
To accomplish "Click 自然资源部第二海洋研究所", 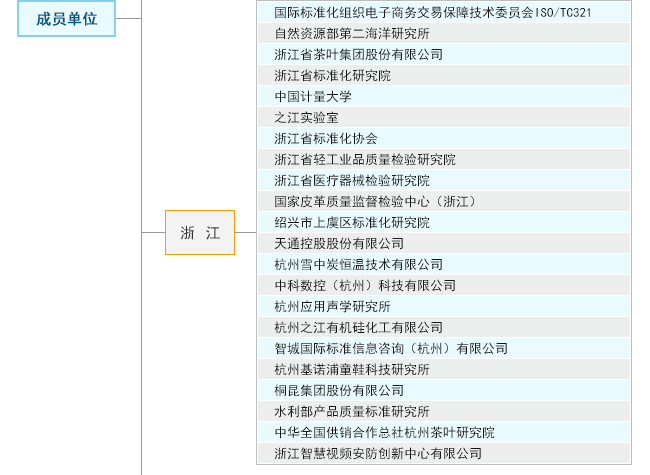I will click(352, 34).
